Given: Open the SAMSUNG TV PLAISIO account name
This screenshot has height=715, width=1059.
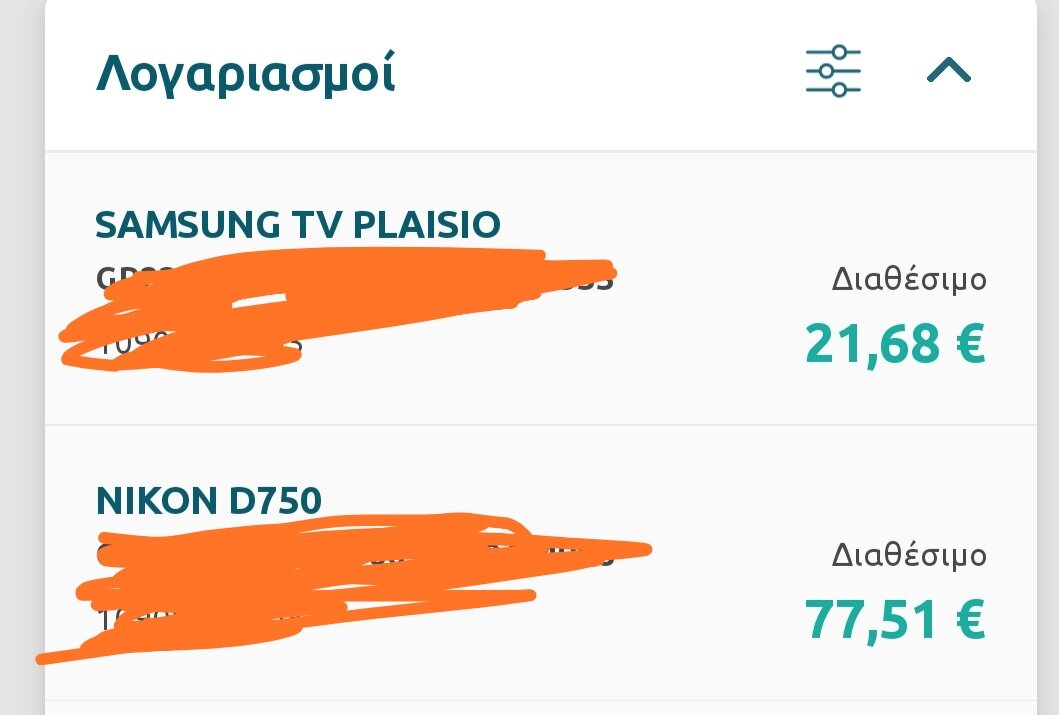Looking at the screenshot, I should point(297,225).
